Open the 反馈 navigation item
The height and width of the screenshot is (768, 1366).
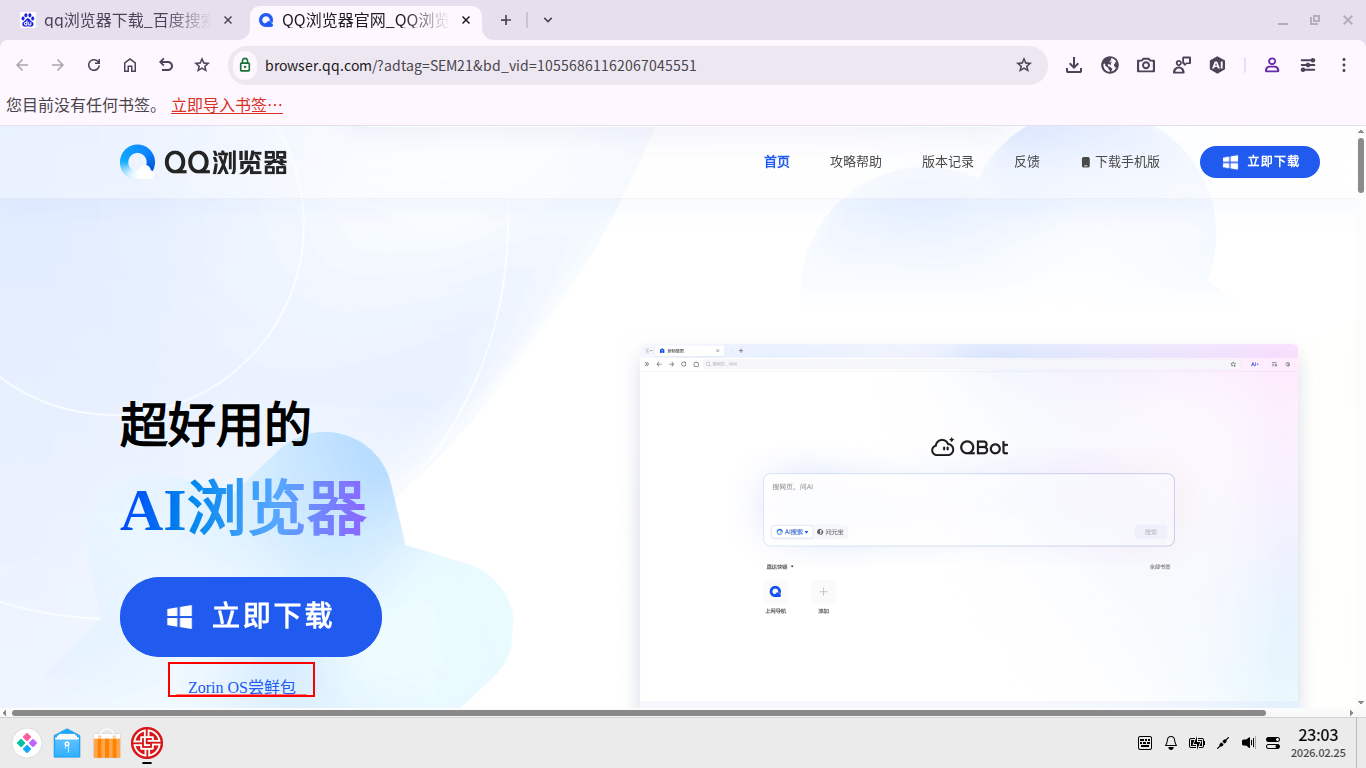(1027, 162)
